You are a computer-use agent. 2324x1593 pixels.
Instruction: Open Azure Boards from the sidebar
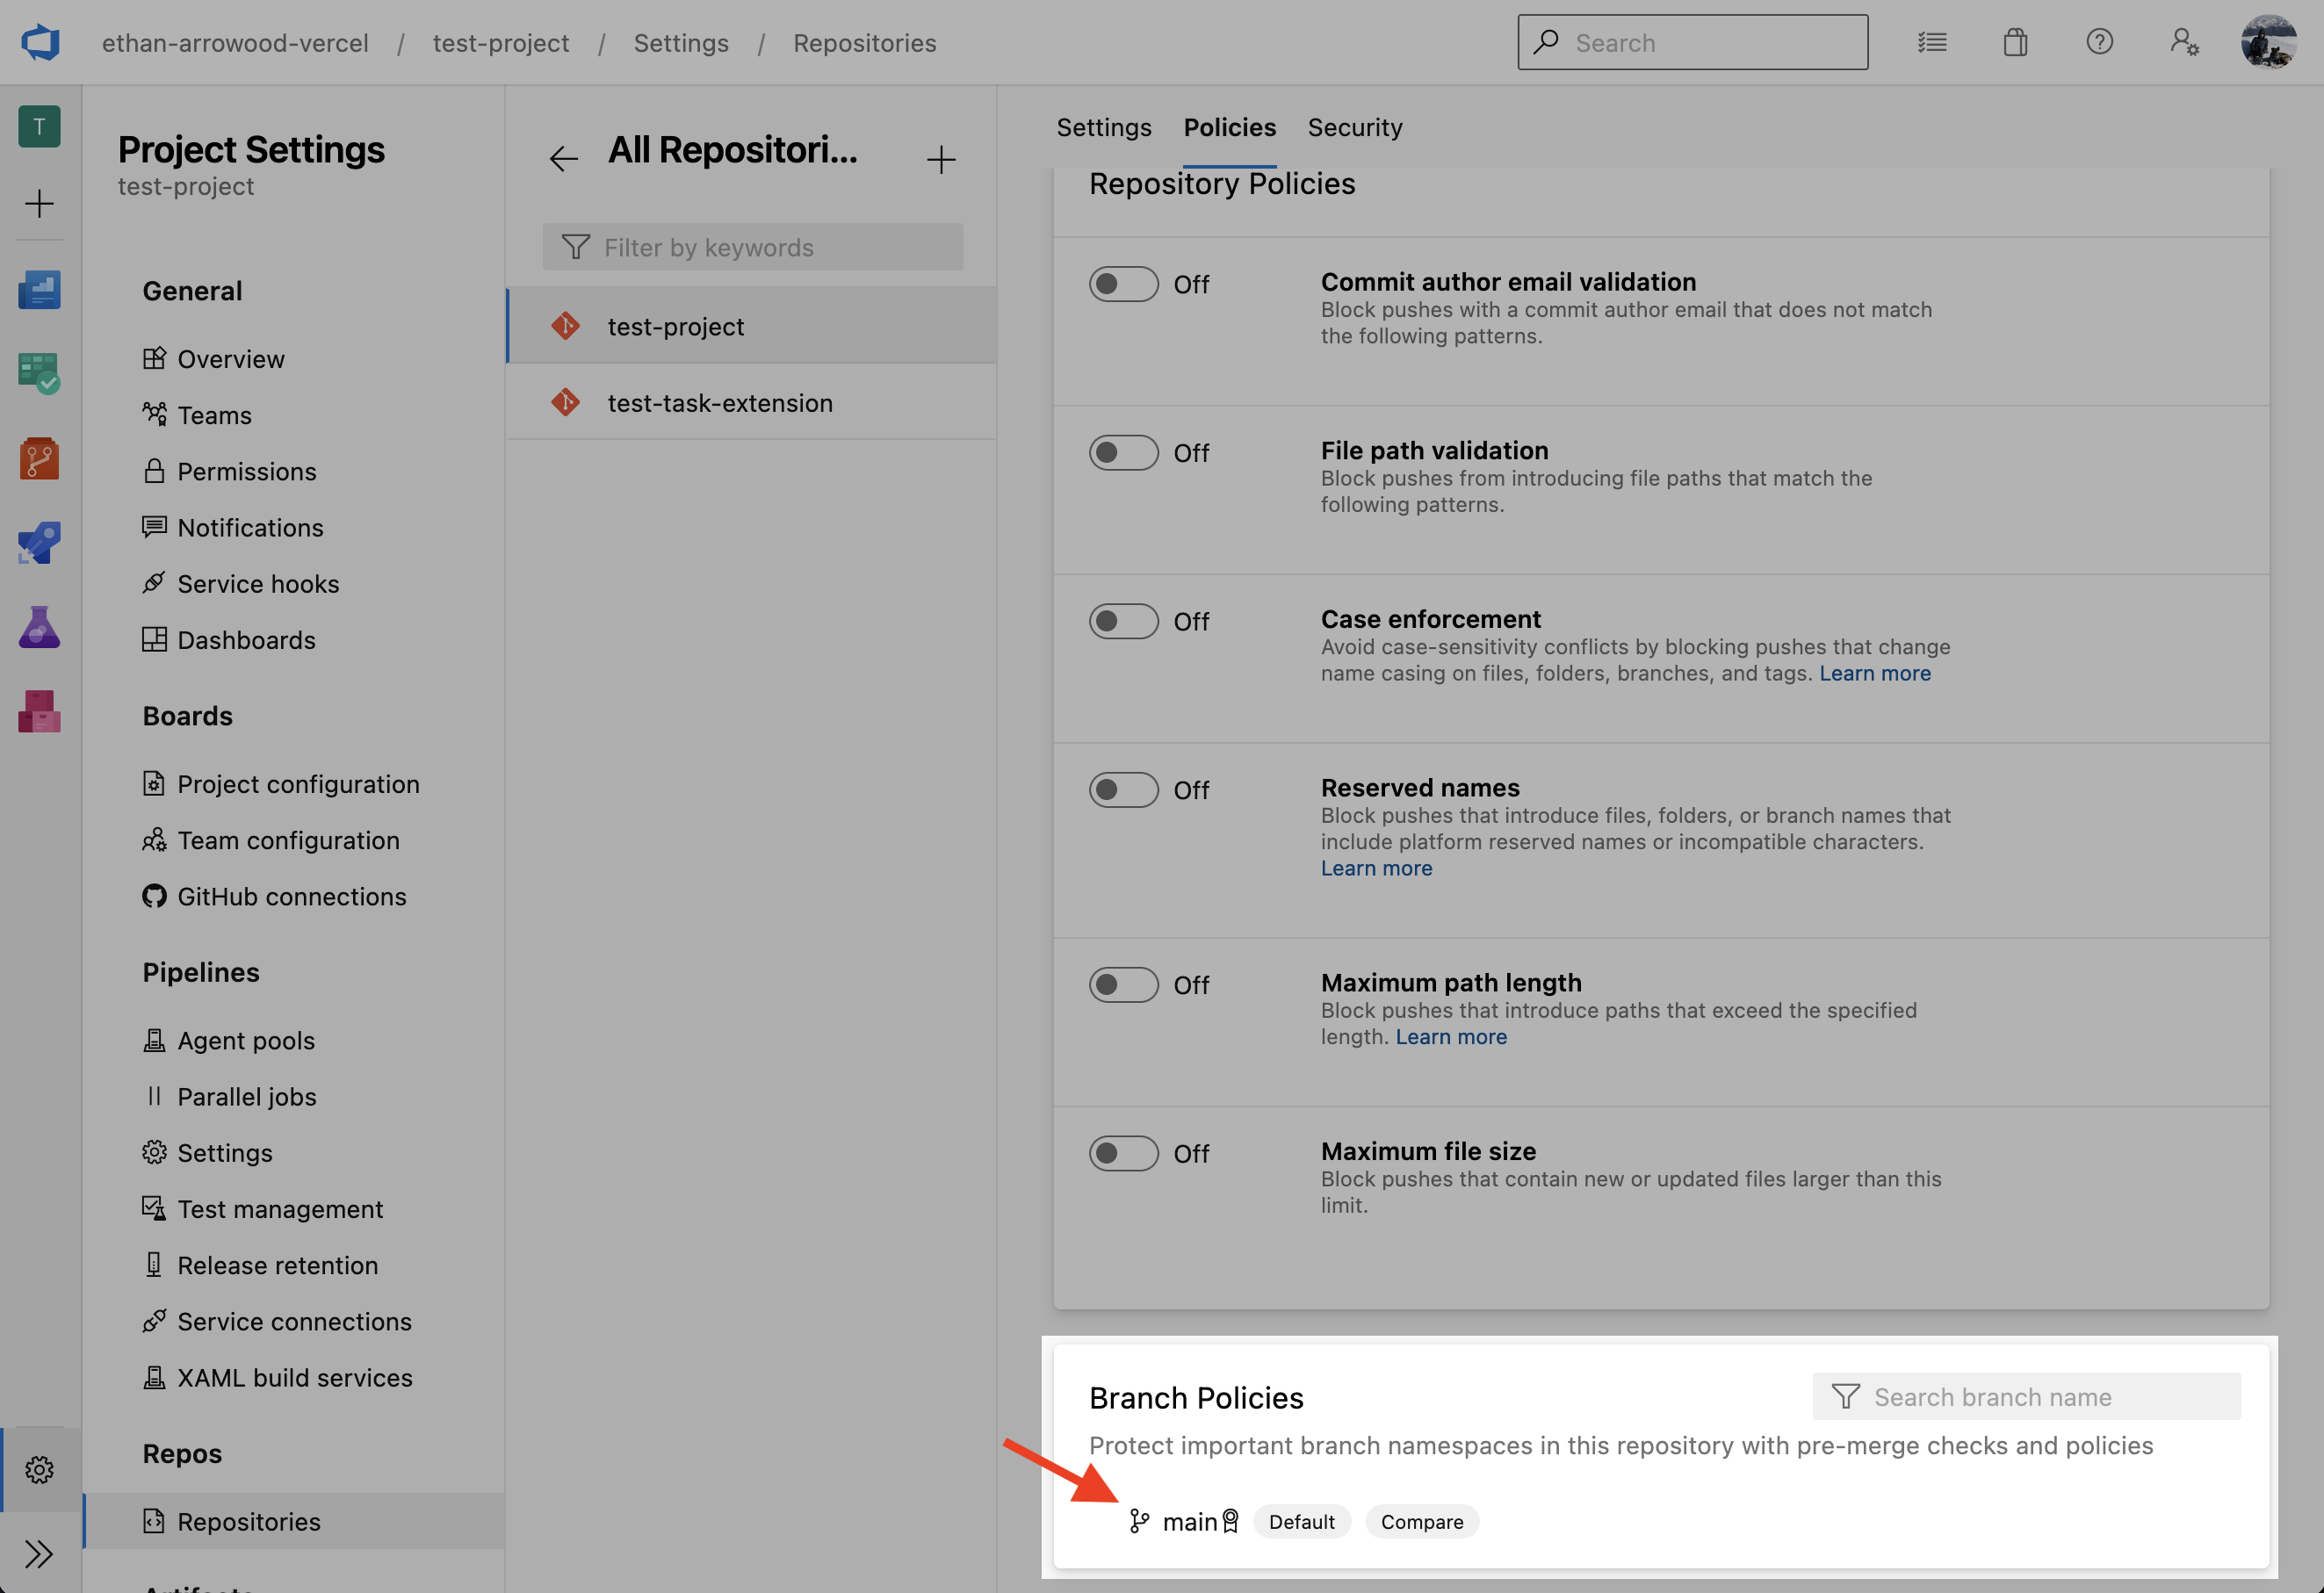(x=39, y=374)
